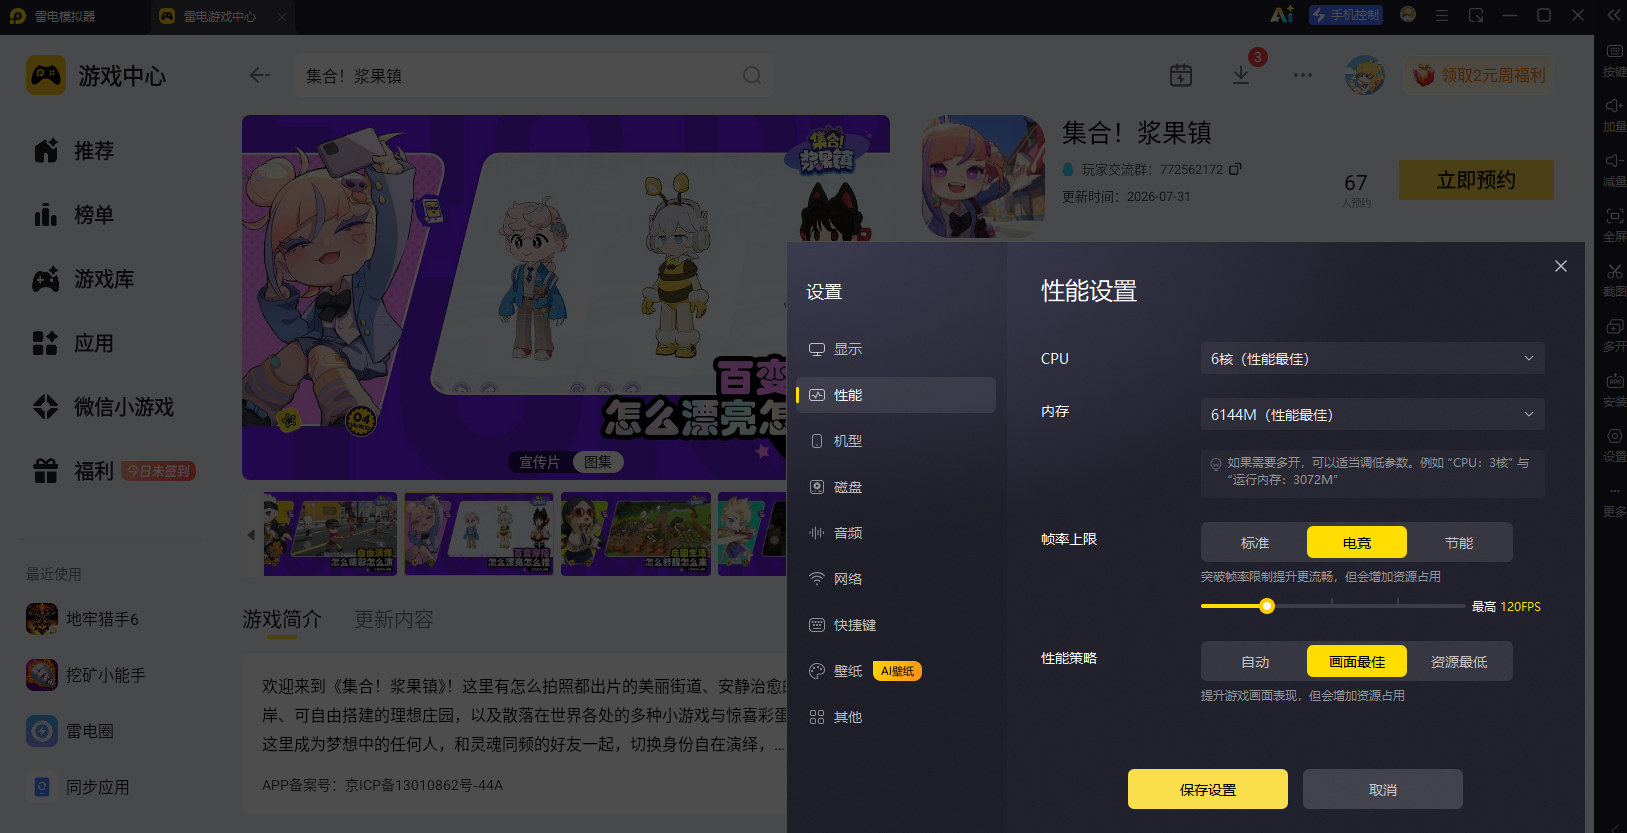Select 标准 frame rate limit
The width and height of the screenshot is (1627, 833).
pyautogui.click(x=1255, y=542)
